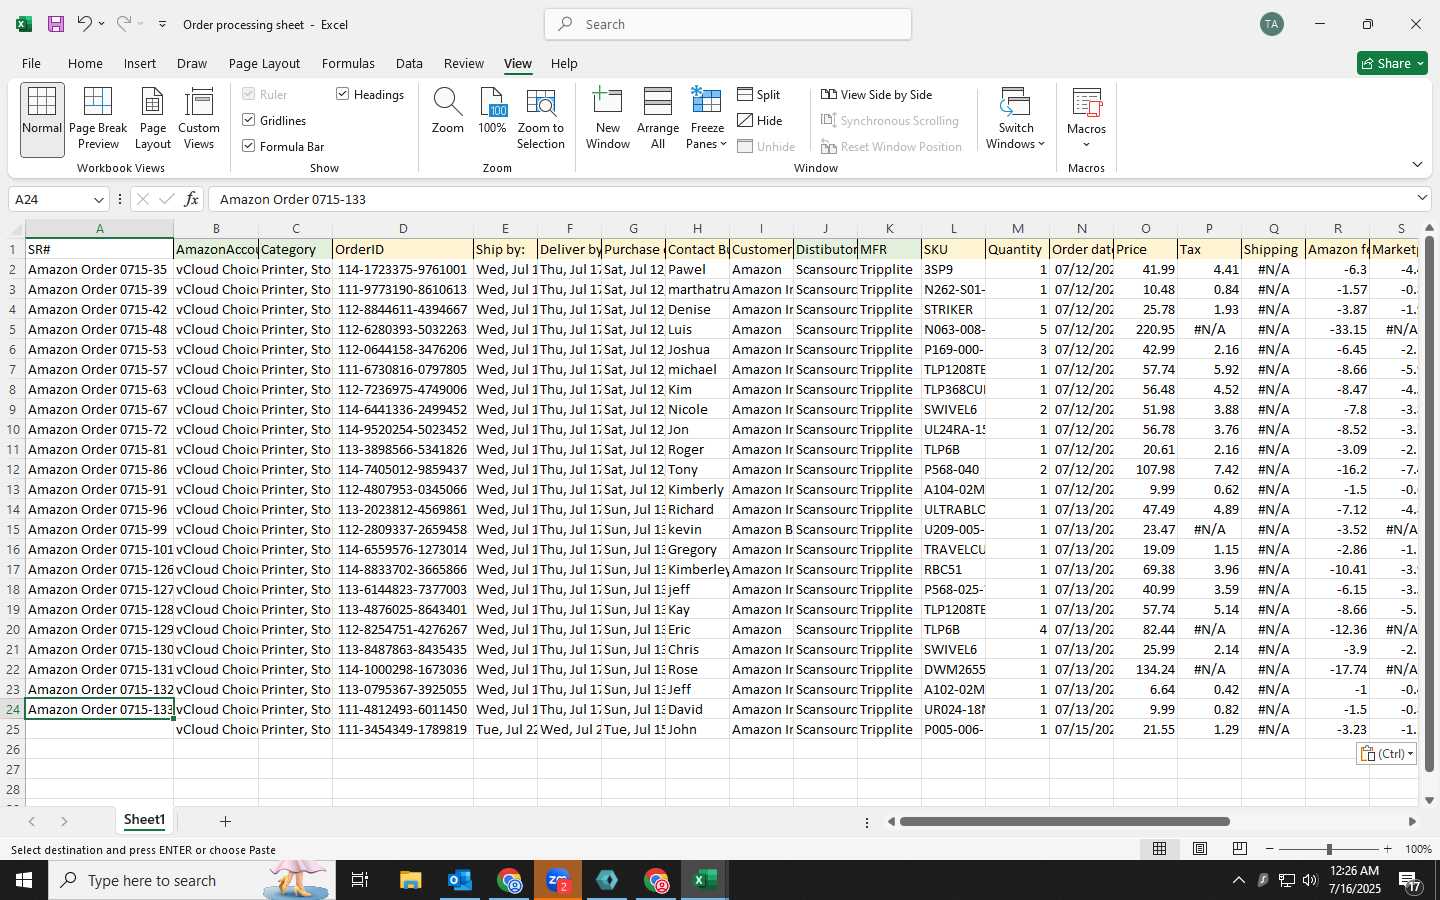Select row 5 header
The height and width of the screenshot is (900, 1440).
[13, 329]
